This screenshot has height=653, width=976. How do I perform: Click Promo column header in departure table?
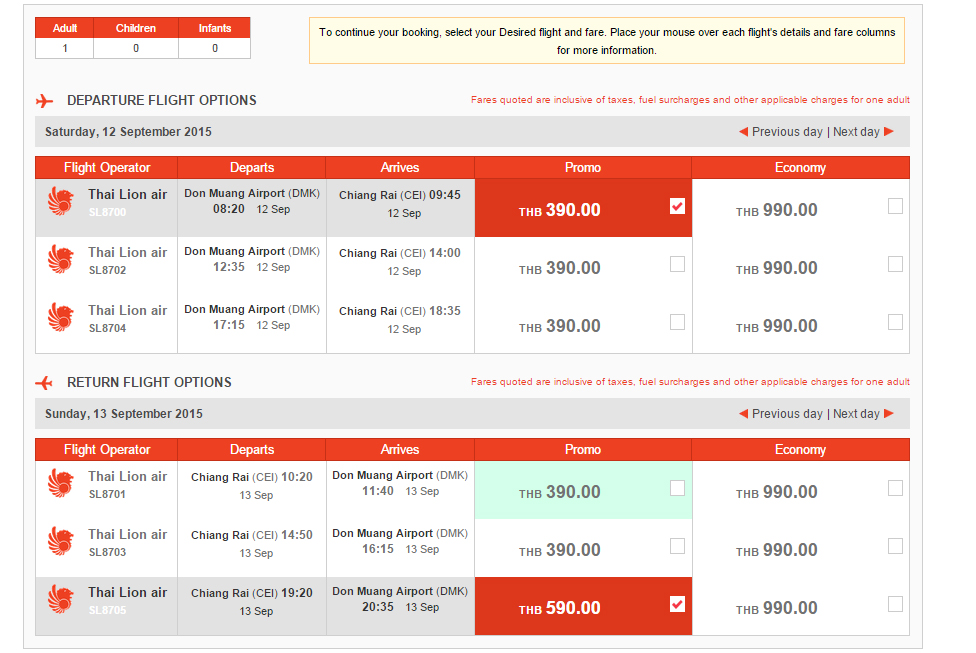(x=583, y=167)
